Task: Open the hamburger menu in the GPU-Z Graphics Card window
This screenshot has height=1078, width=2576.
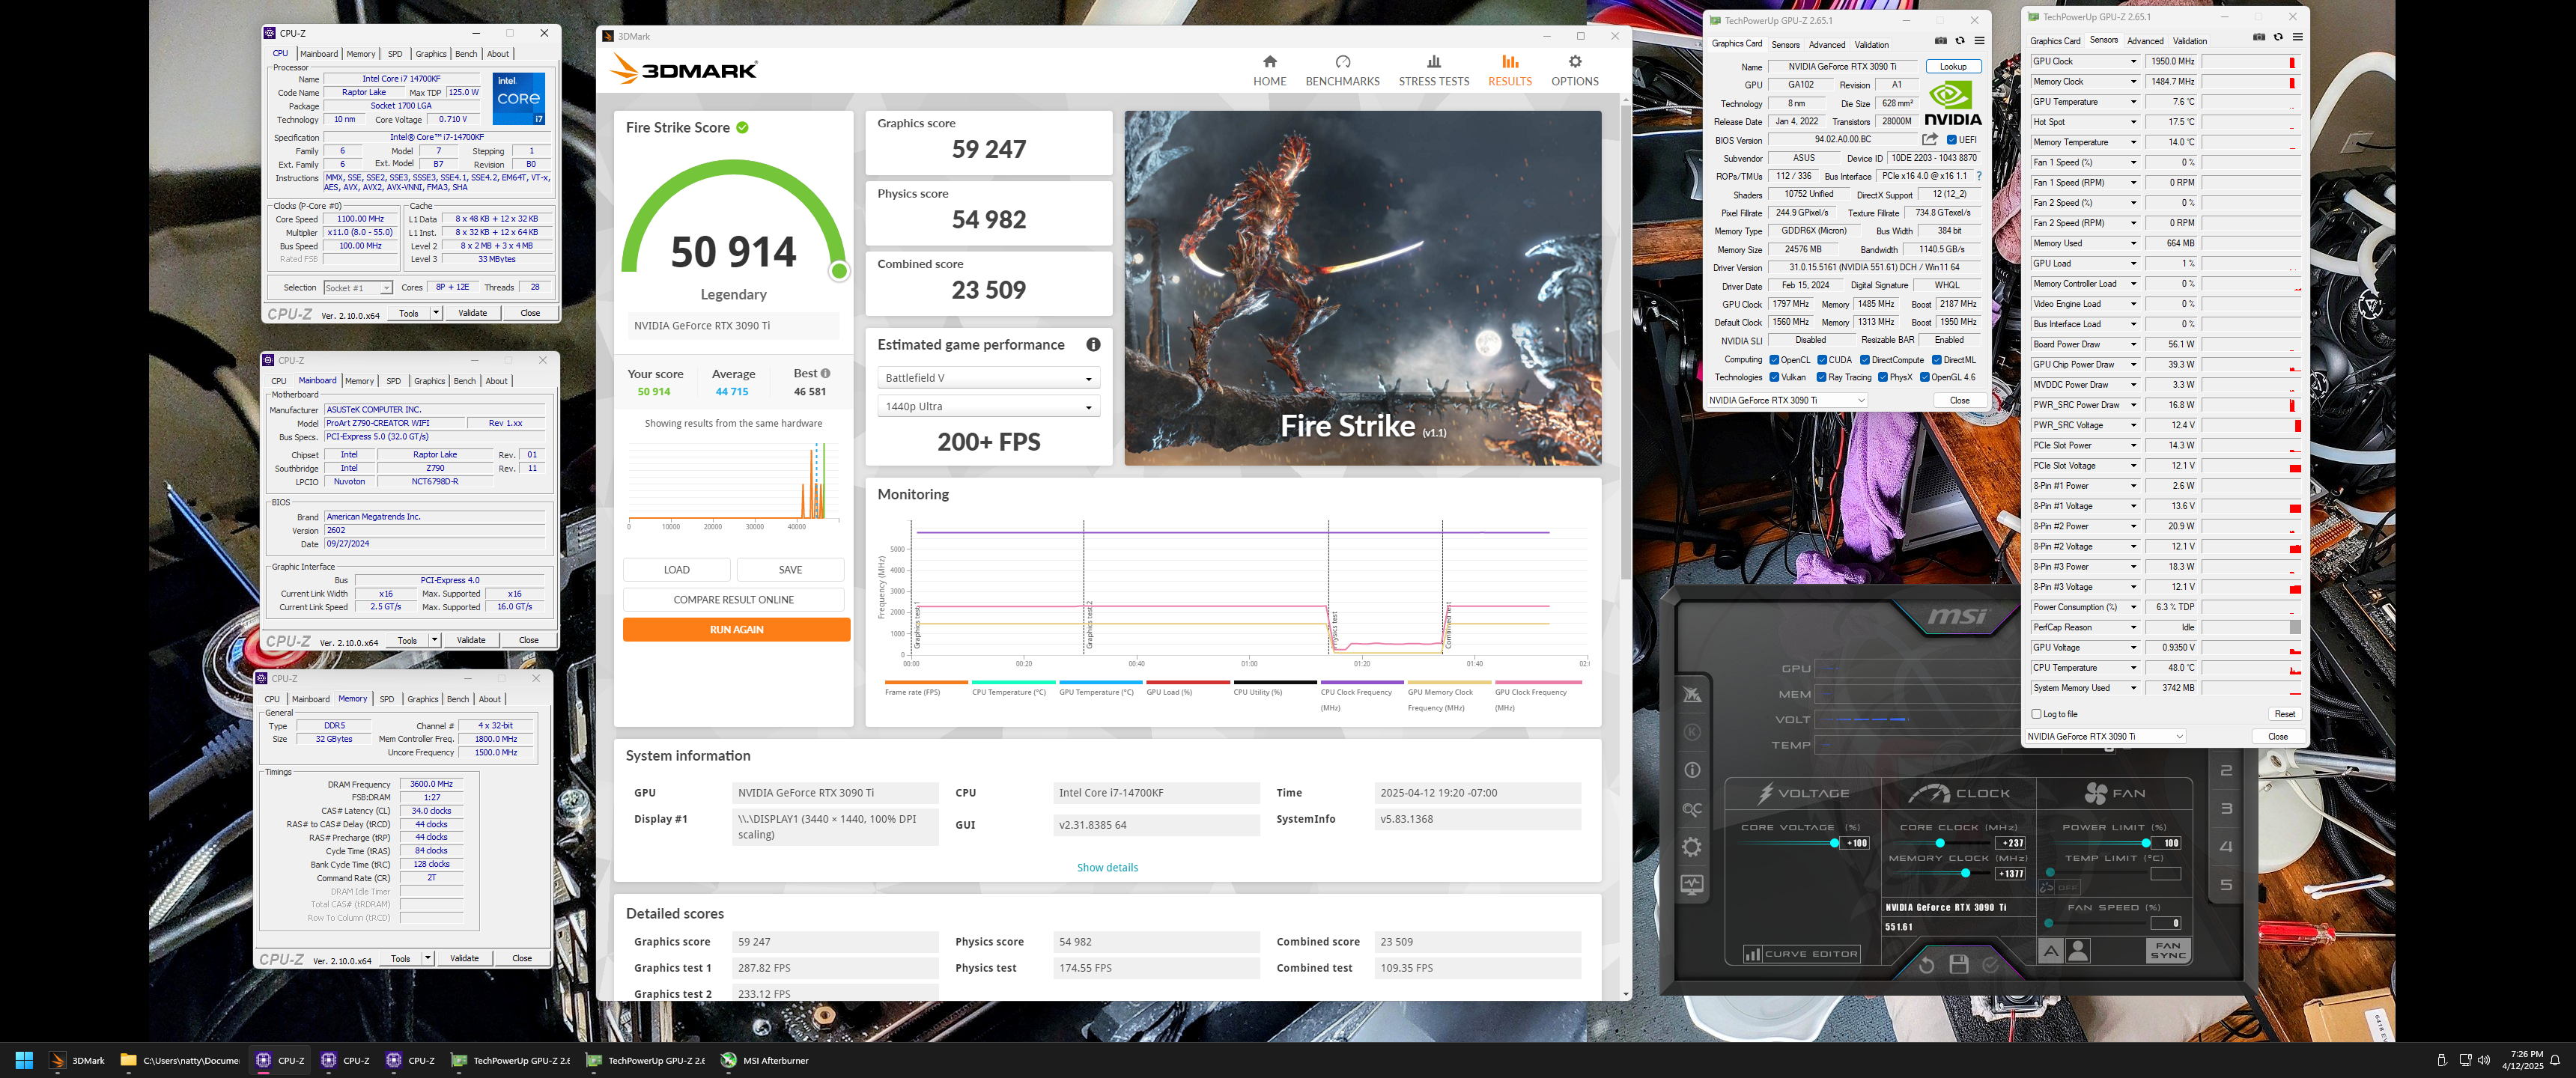Action: click(1979, 41)
